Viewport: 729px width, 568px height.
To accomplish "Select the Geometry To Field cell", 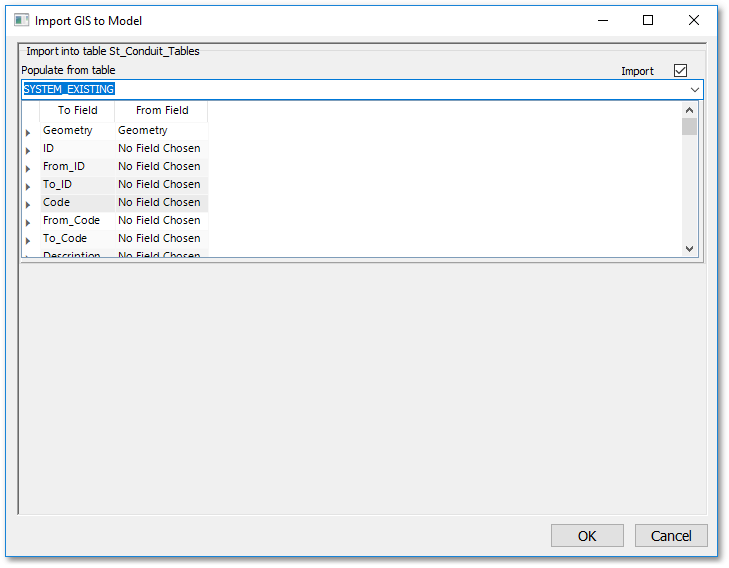I will 78,131.
